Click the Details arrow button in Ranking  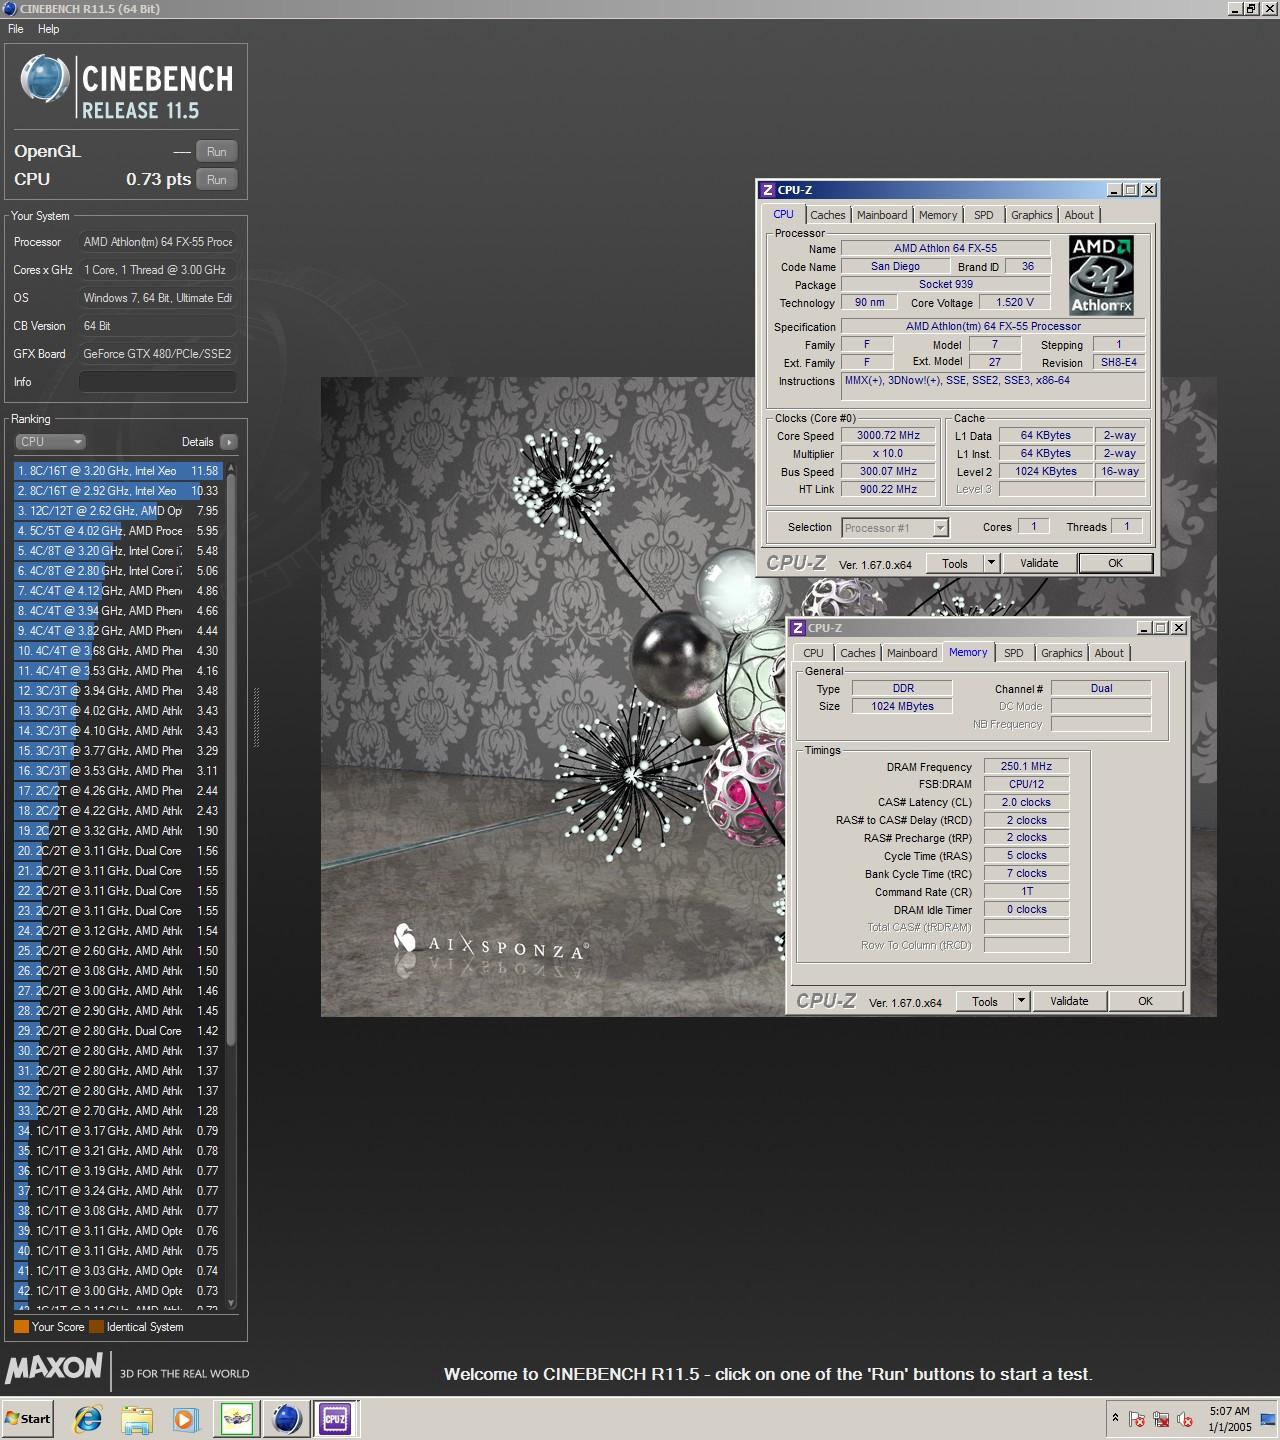tap(229, 442)
